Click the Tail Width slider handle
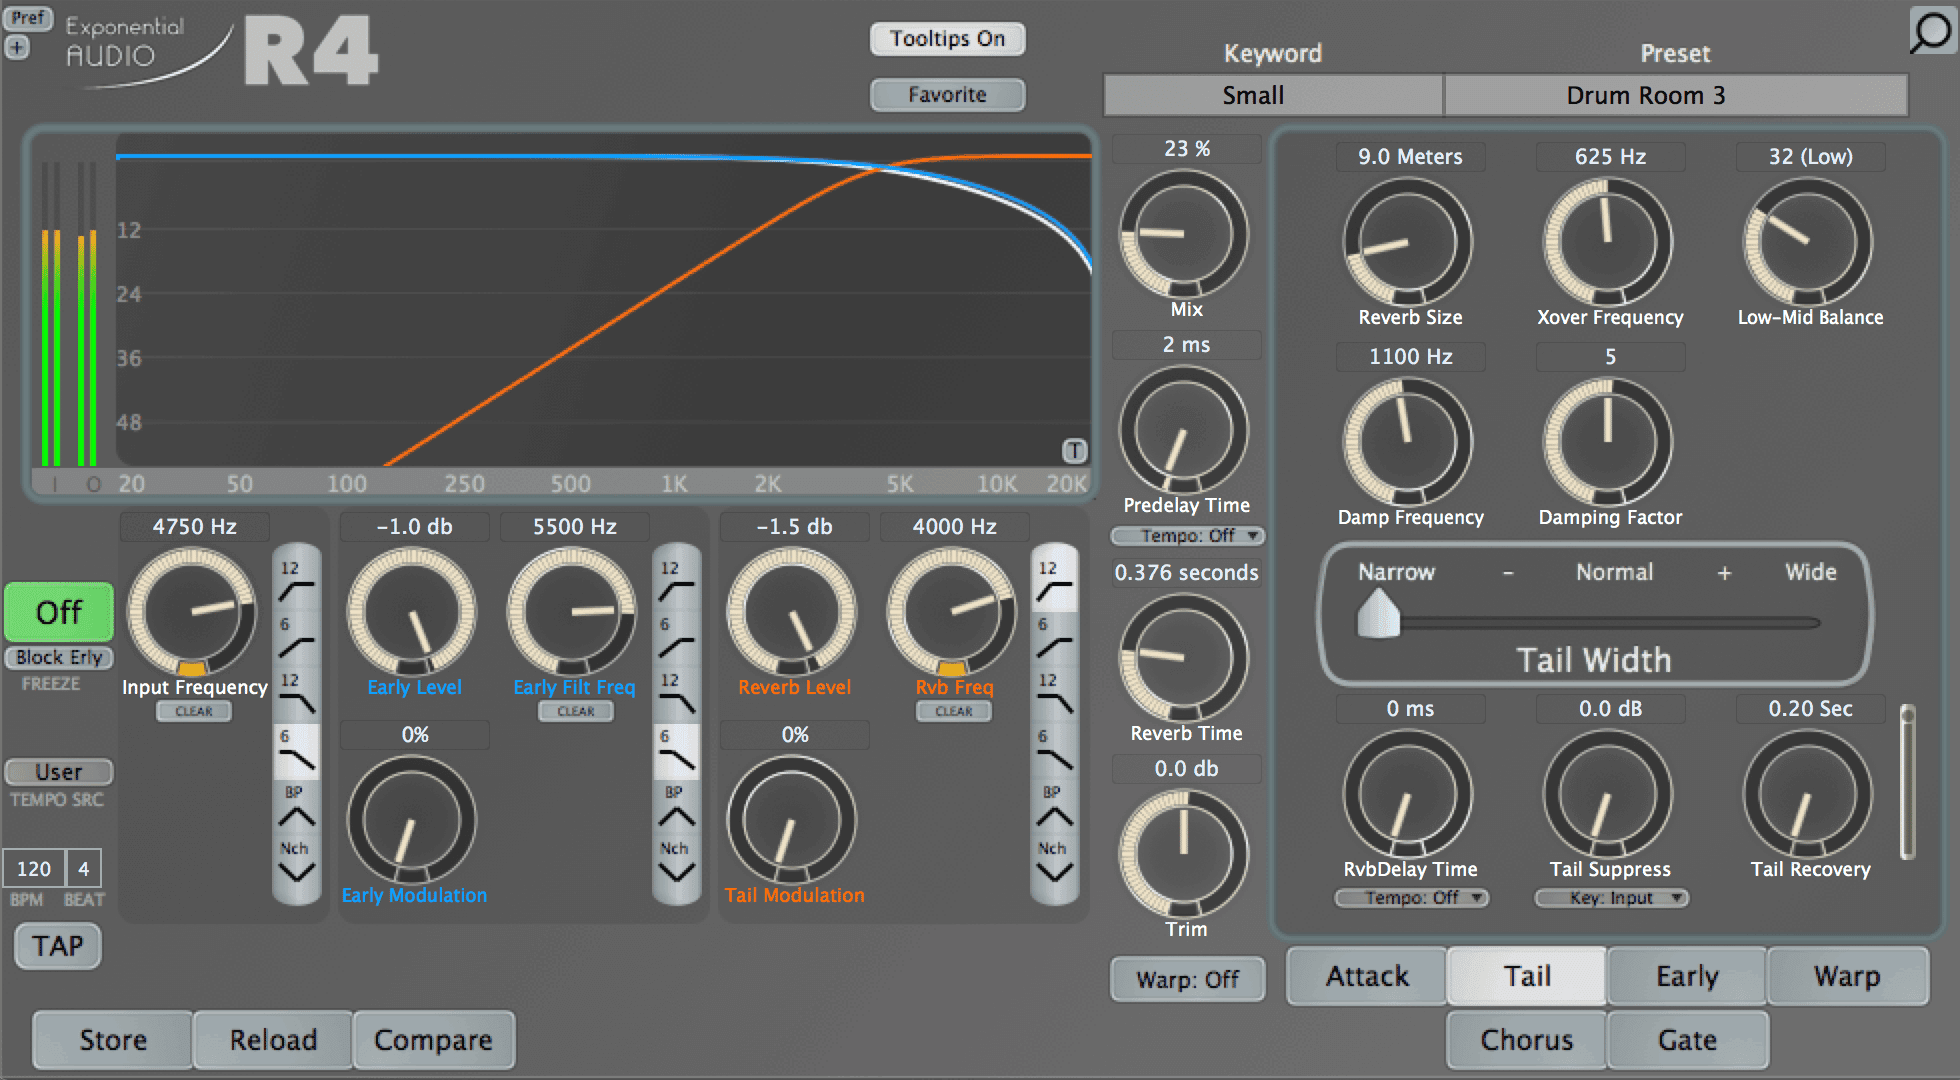The width and height of the screenshot is (1960, 1080). (1378, 613)
